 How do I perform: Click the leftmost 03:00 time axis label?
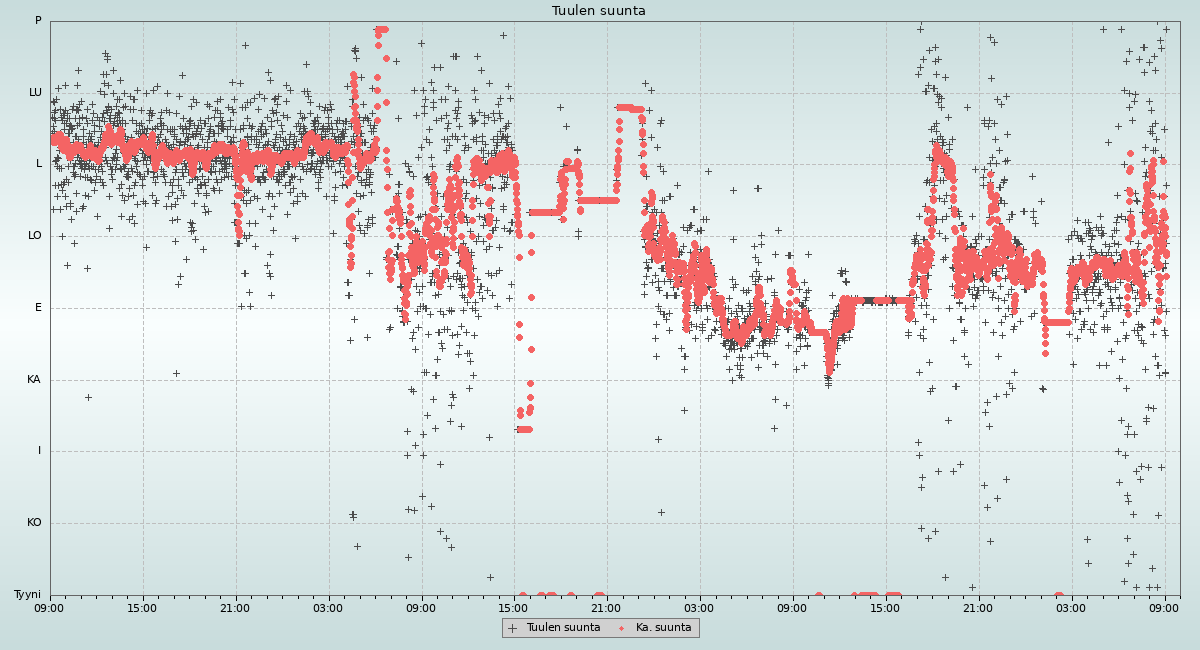click(328, 607)
